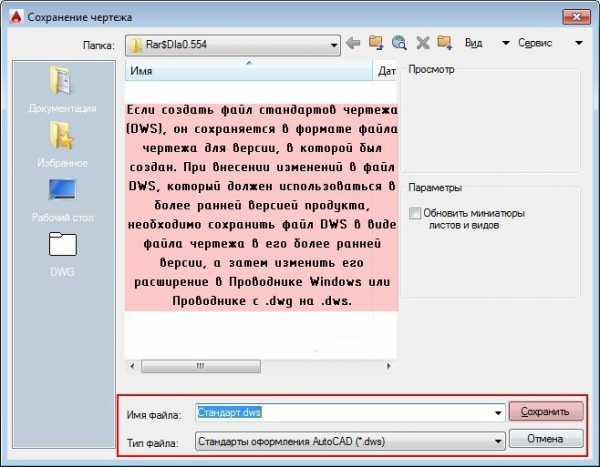Click the horizontal scrollbar of file list
Image resolution: width=600 pixels, height=467 pixels.
(x=260, y=366)
